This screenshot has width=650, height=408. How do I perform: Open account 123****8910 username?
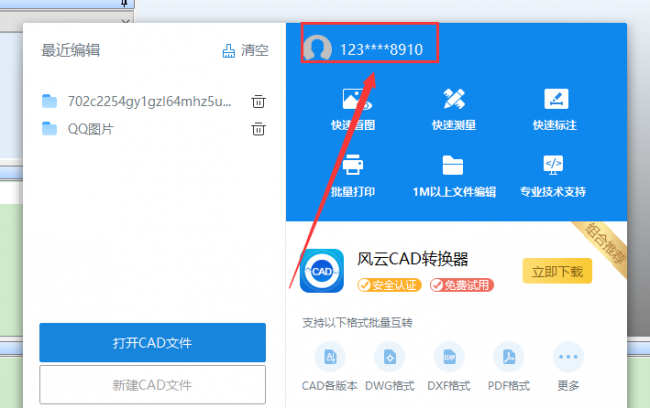[x=381, y=50]
